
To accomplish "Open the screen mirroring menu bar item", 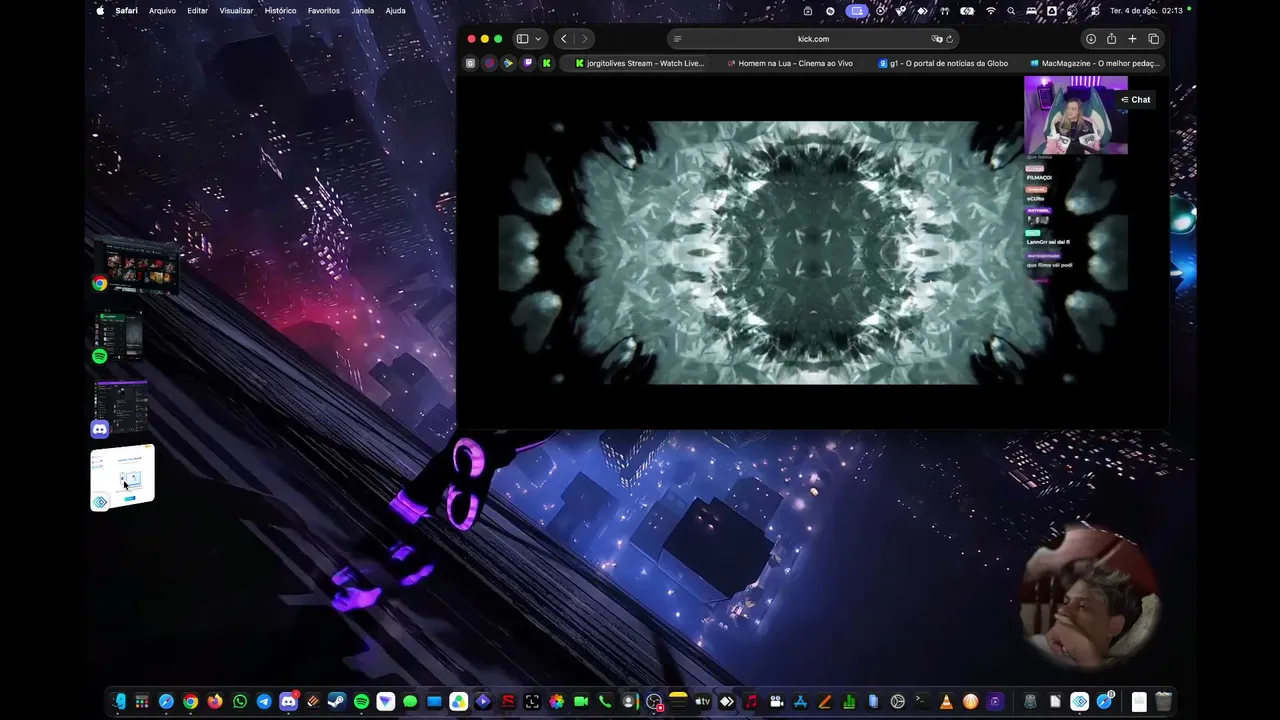I will click(x=857, y=11).
